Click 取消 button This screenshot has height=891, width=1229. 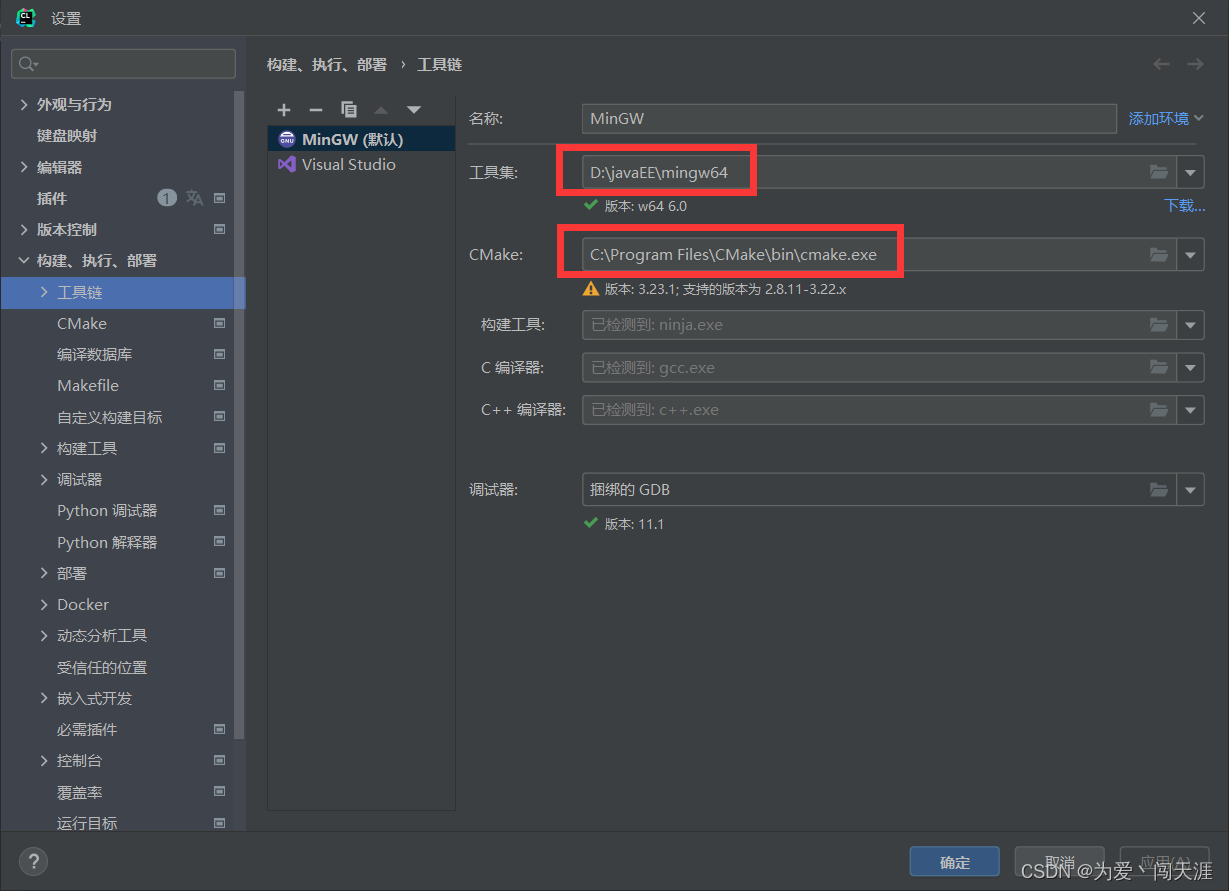(1059, 862)
